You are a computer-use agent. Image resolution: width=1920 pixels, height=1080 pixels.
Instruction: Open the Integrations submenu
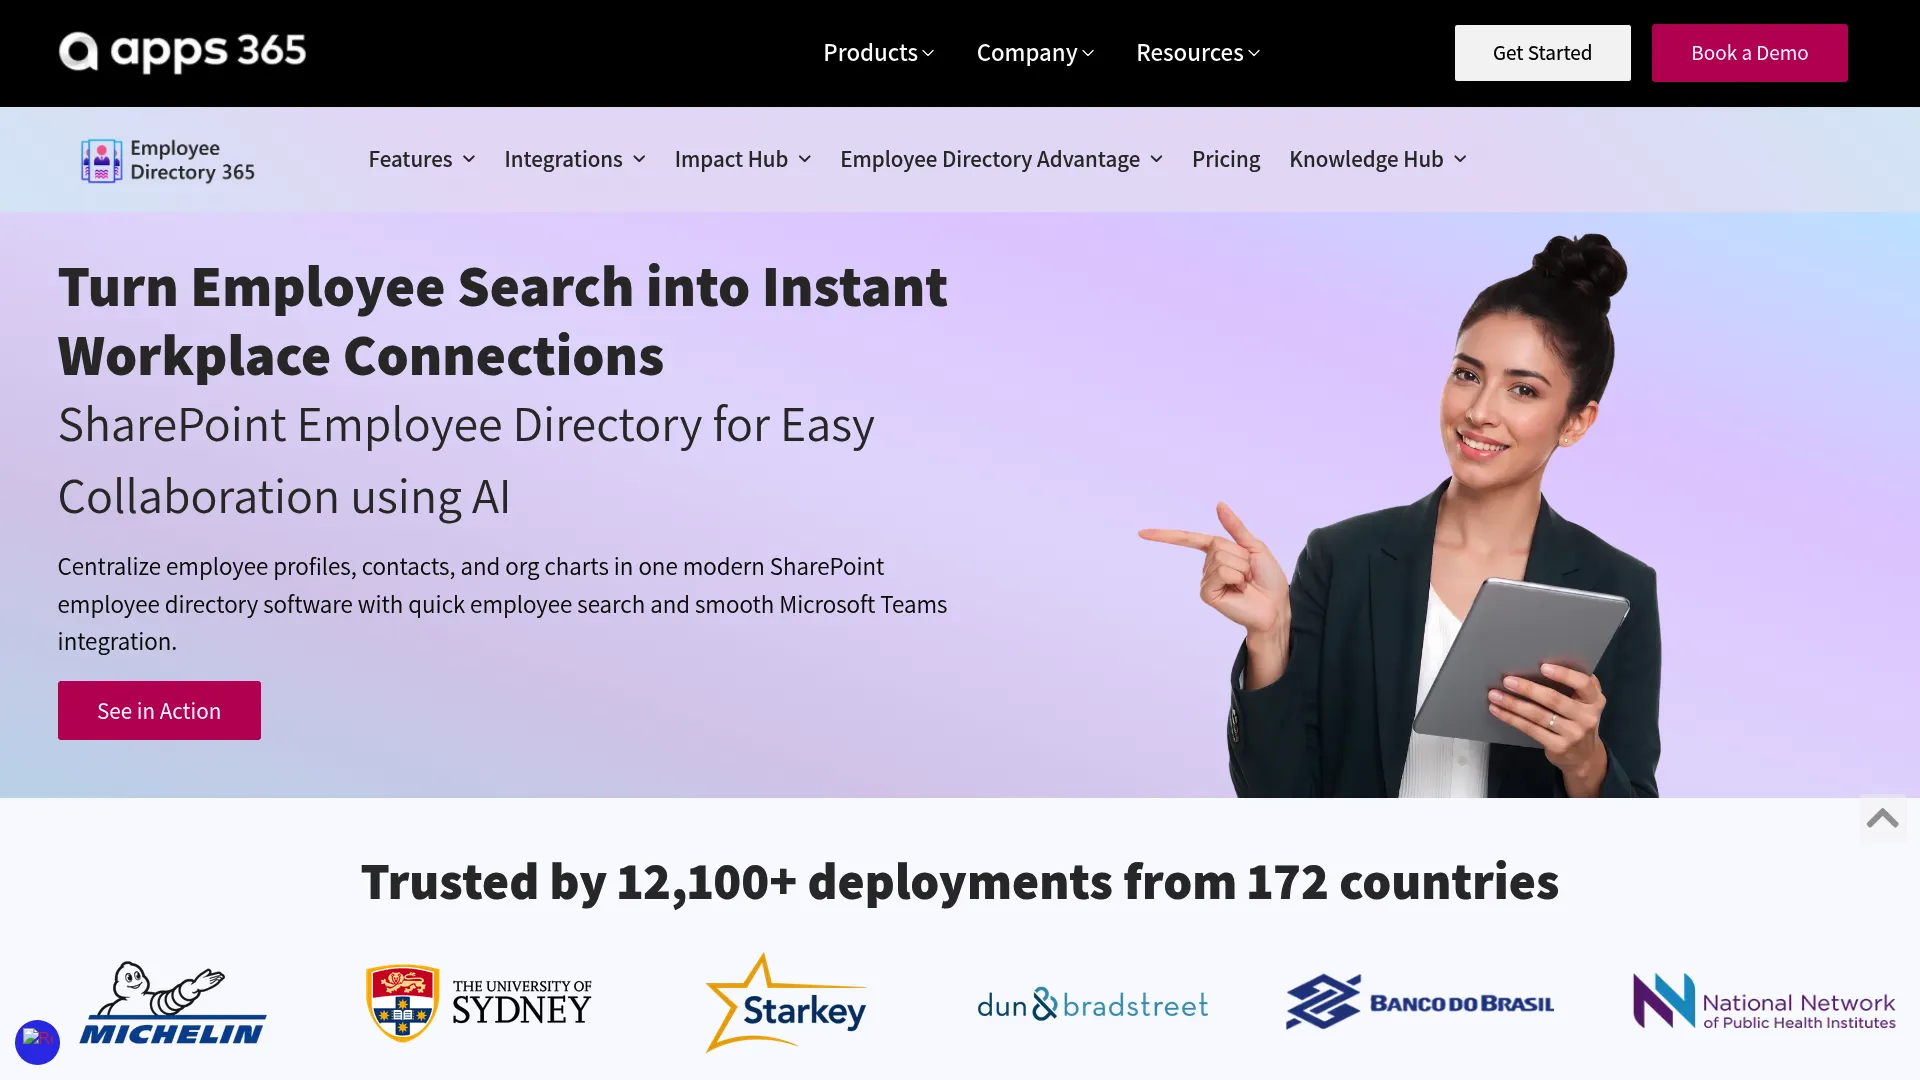(575, 159)
